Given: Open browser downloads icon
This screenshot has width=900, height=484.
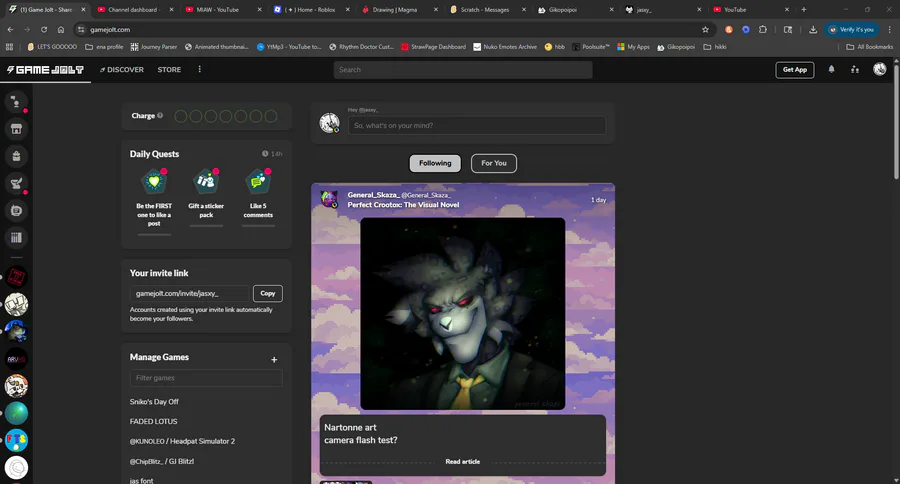Looking at the screenshot, I should [x=813, y=29].
